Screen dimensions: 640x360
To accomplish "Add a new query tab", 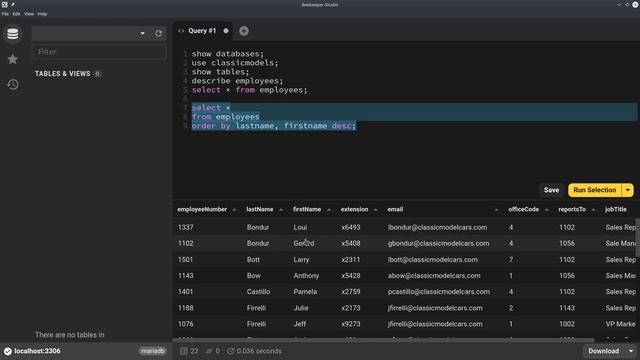I will [244, 31].
